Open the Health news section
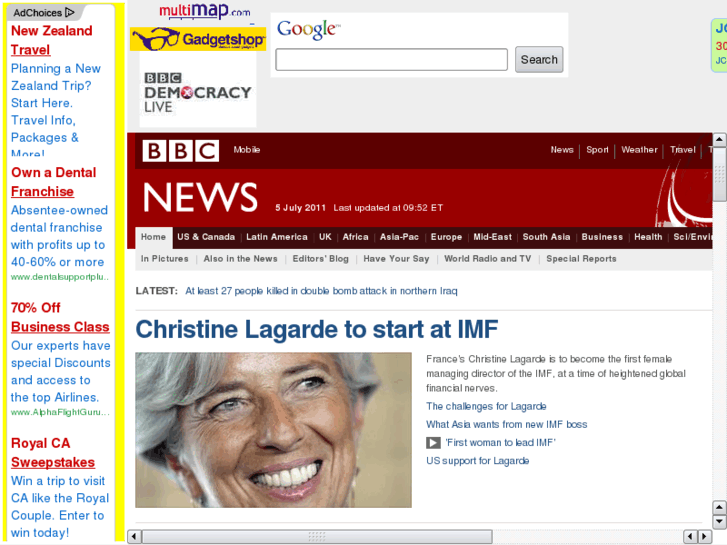The height and width of the screenshot is (545, 727). [x=648, y=237]
